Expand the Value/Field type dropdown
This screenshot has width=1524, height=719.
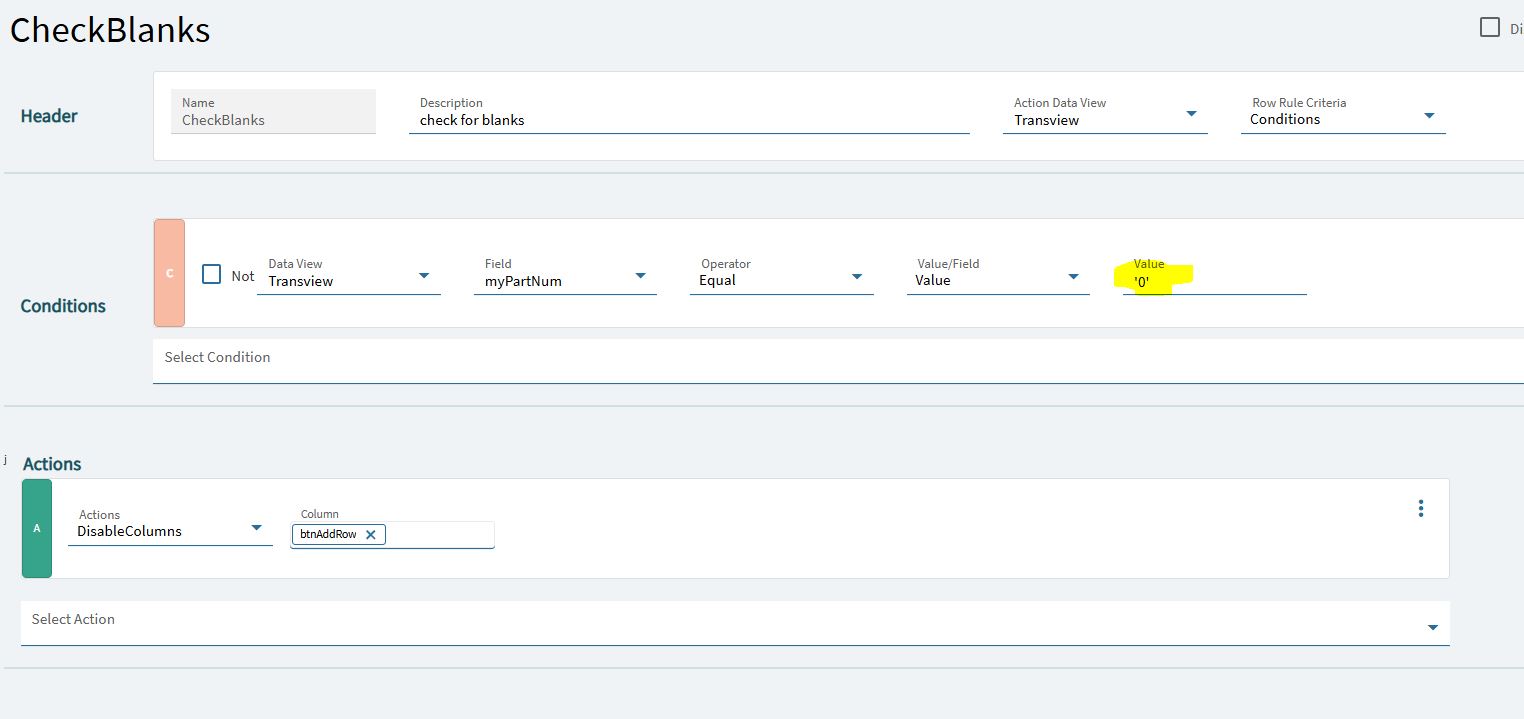coord(1073,276)
